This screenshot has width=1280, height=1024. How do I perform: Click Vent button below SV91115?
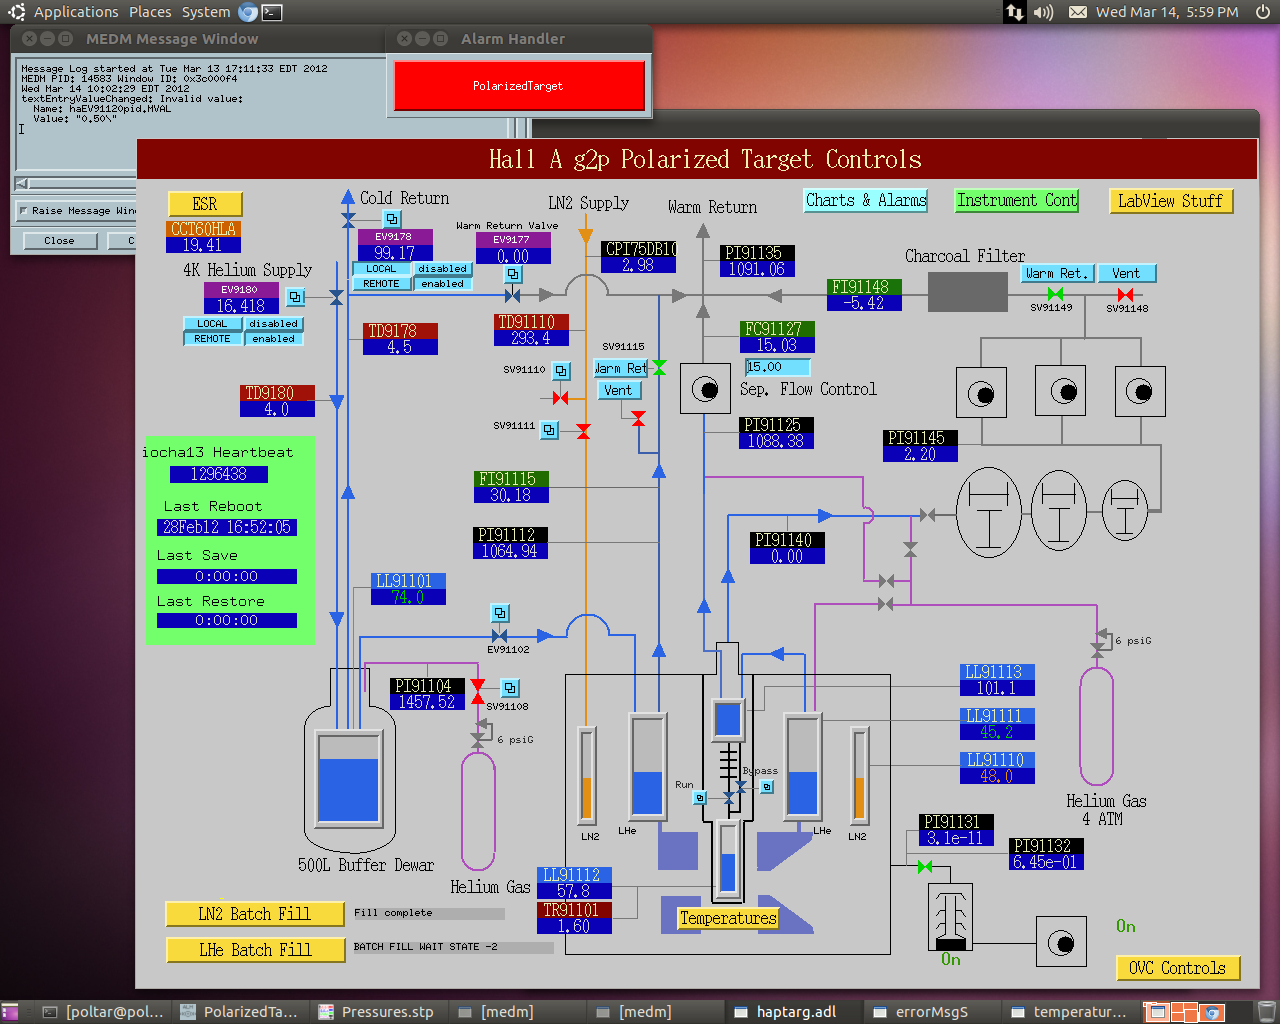pos(618,390)
